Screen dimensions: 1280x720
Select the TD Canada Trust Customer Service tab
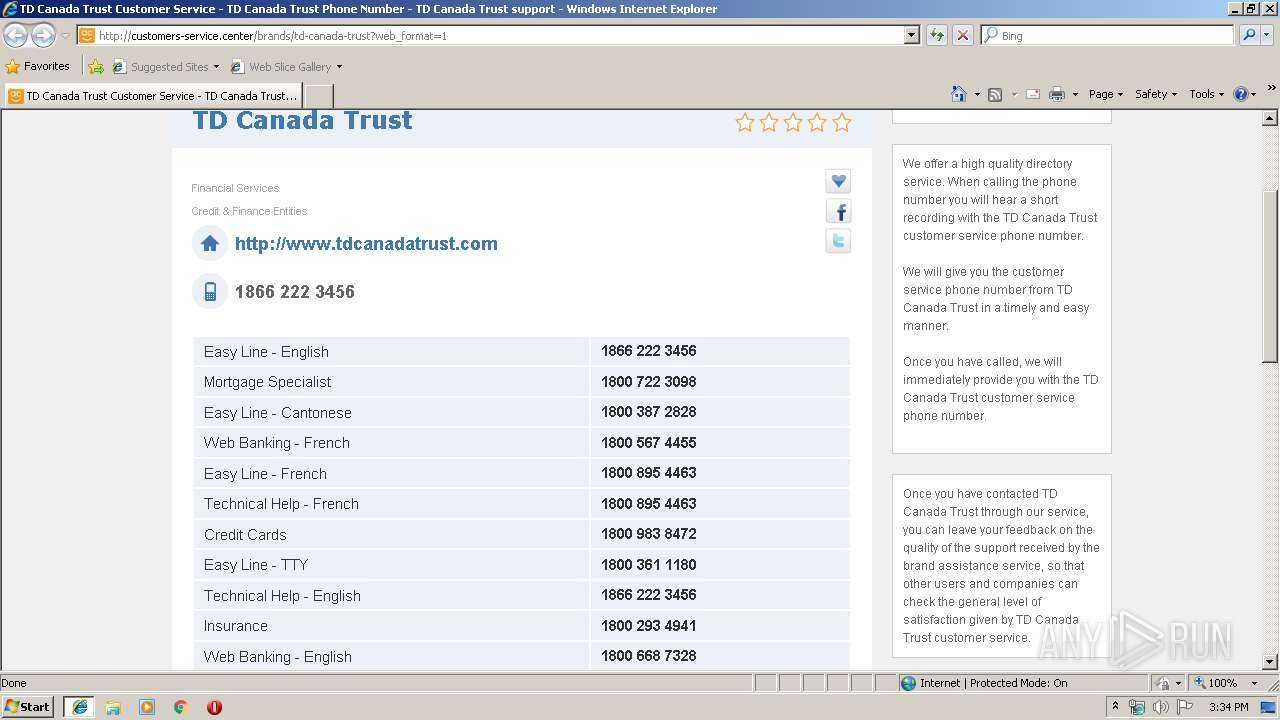coord(153,96)
